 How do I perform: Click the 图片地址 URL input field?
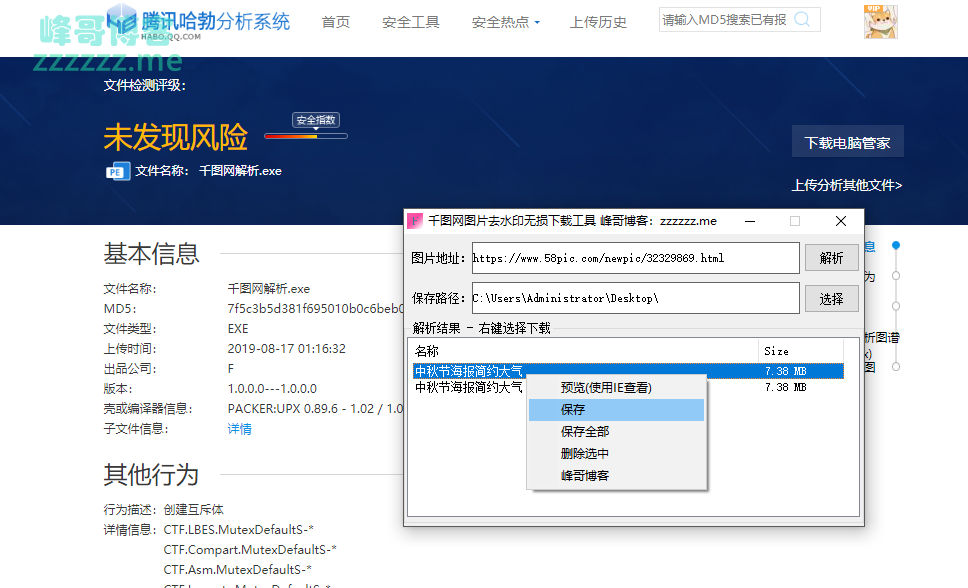click(635, 258)
